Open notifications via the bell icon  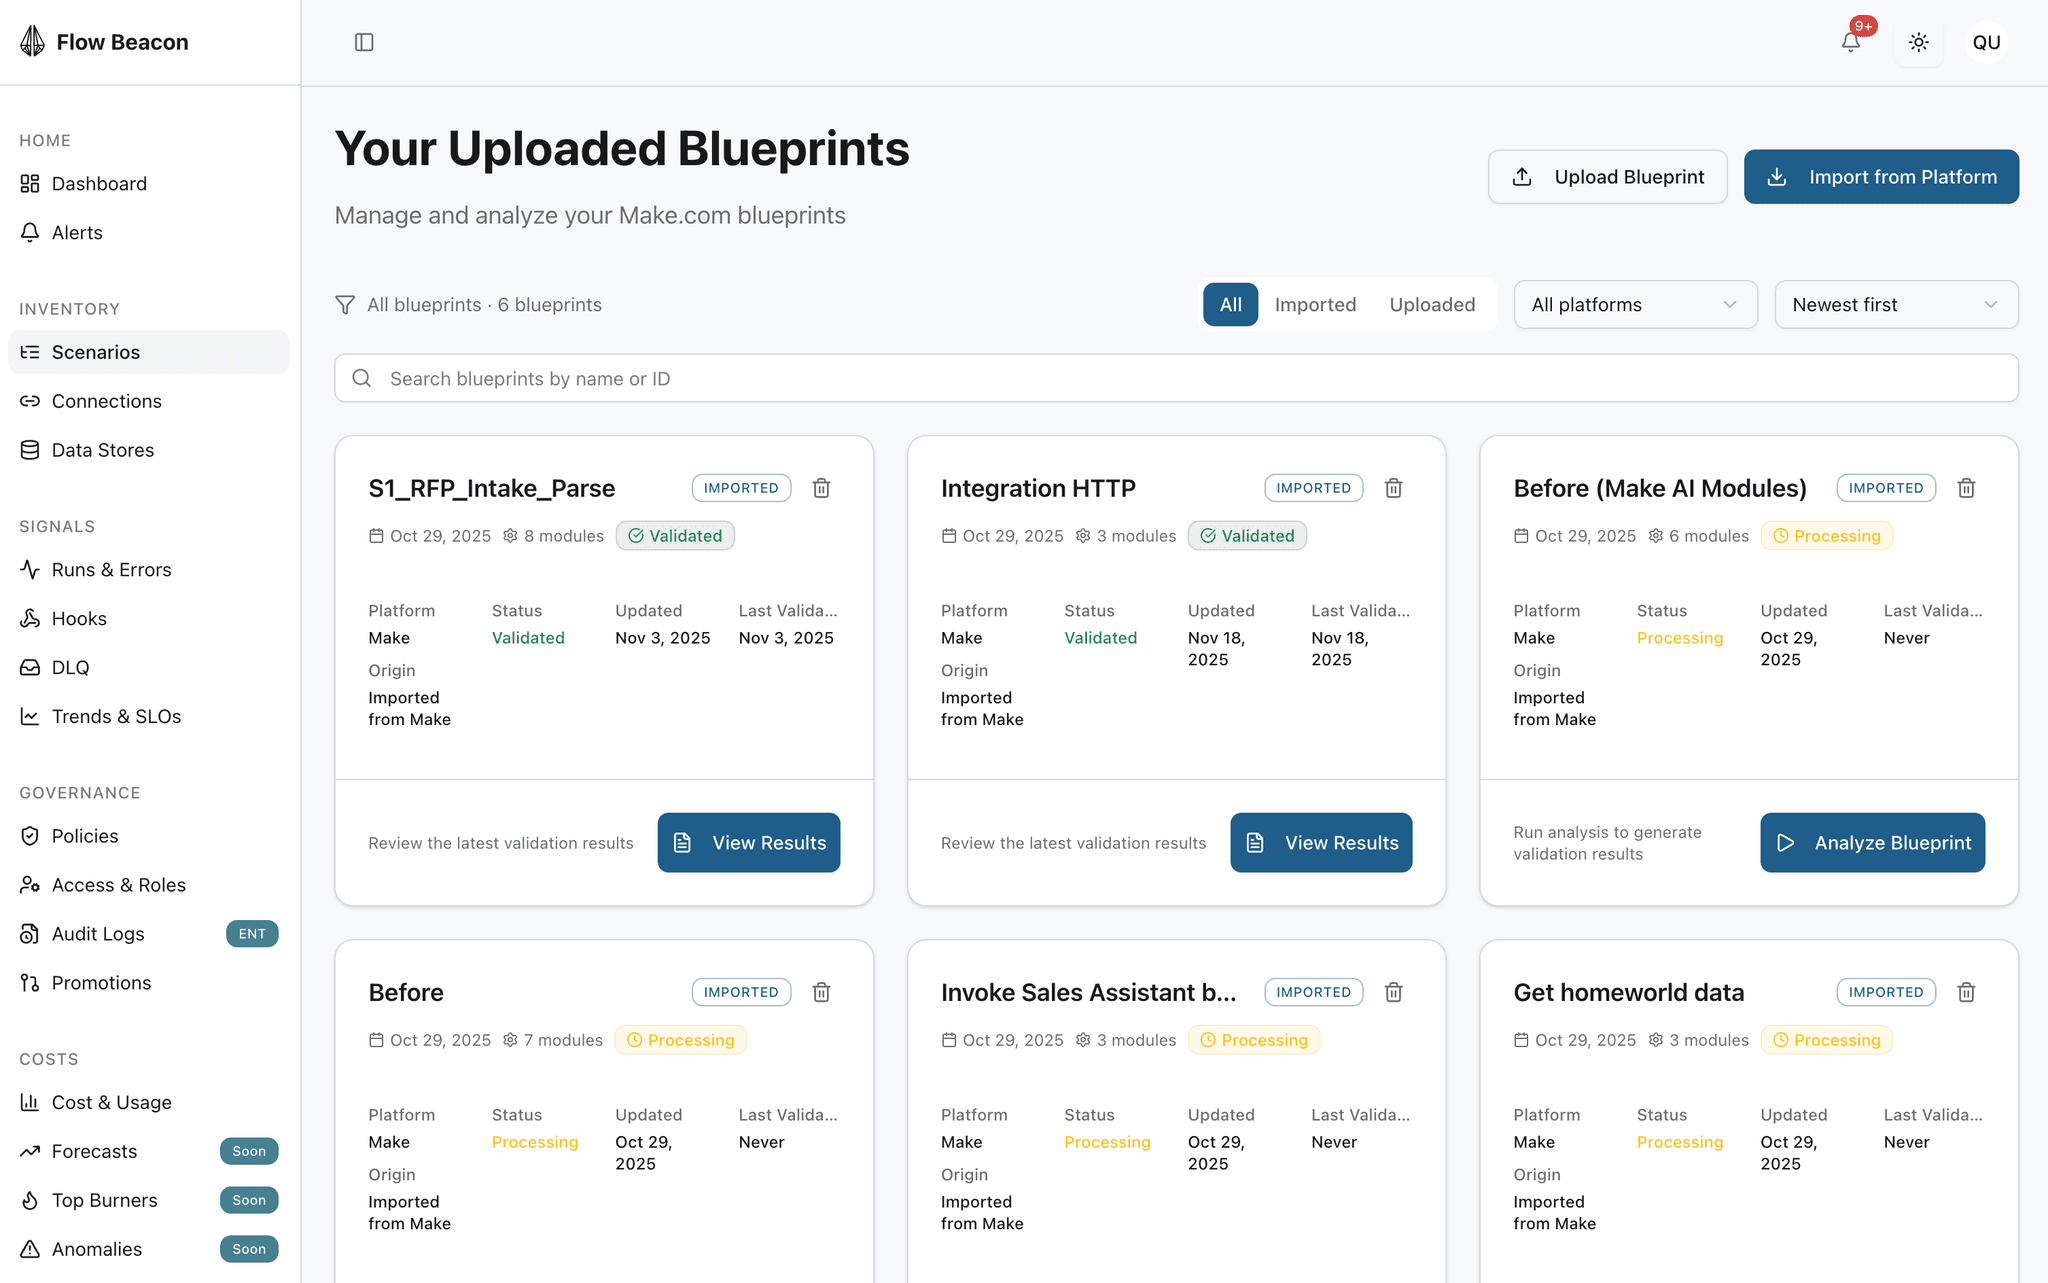pyautogui.click(x=1851, y=42)
